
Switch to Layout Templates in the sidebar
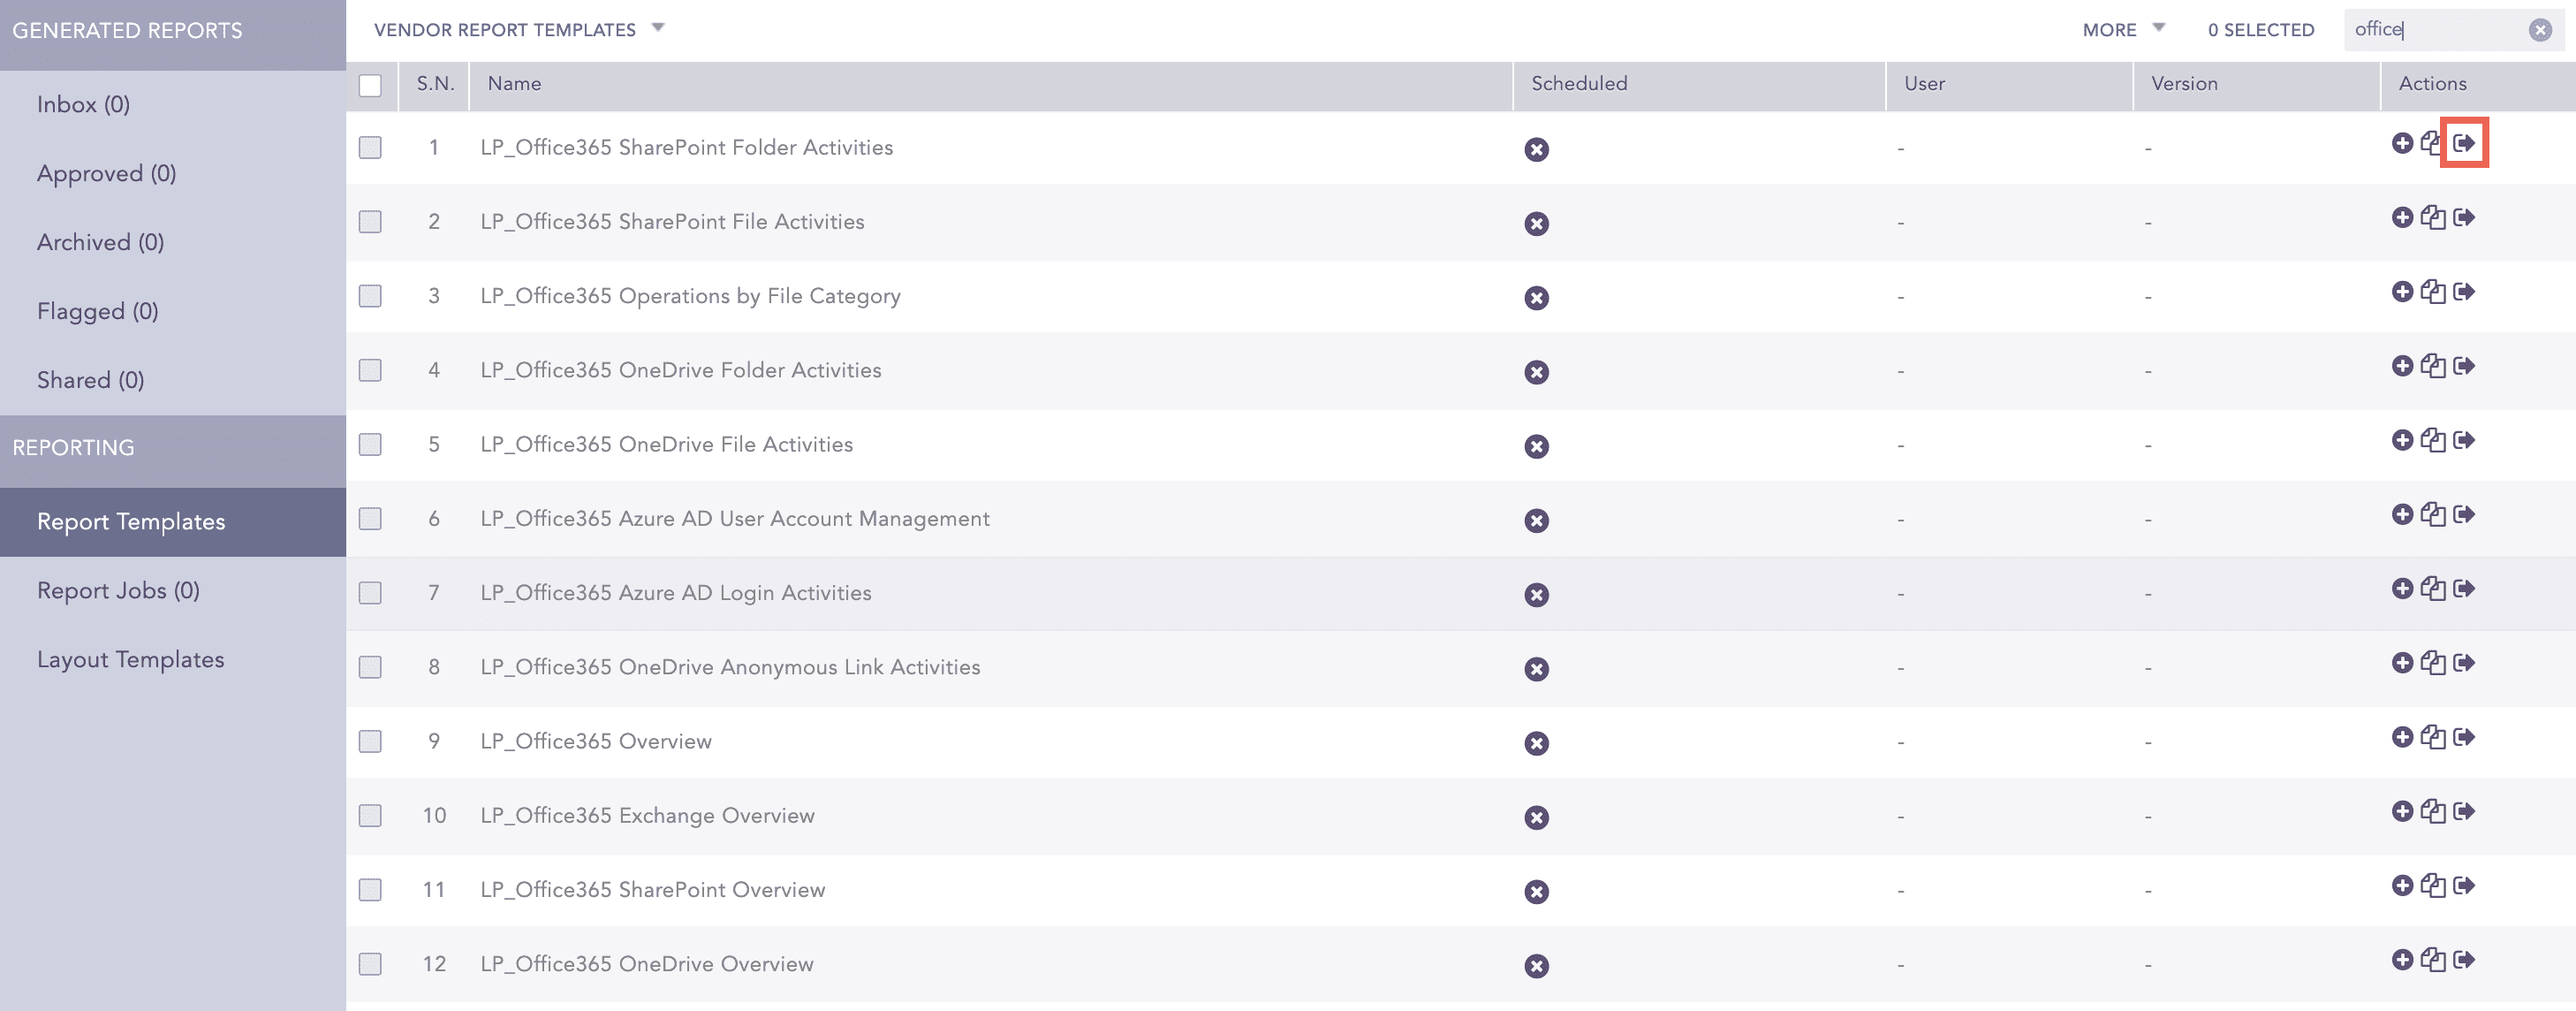(130, 658)
